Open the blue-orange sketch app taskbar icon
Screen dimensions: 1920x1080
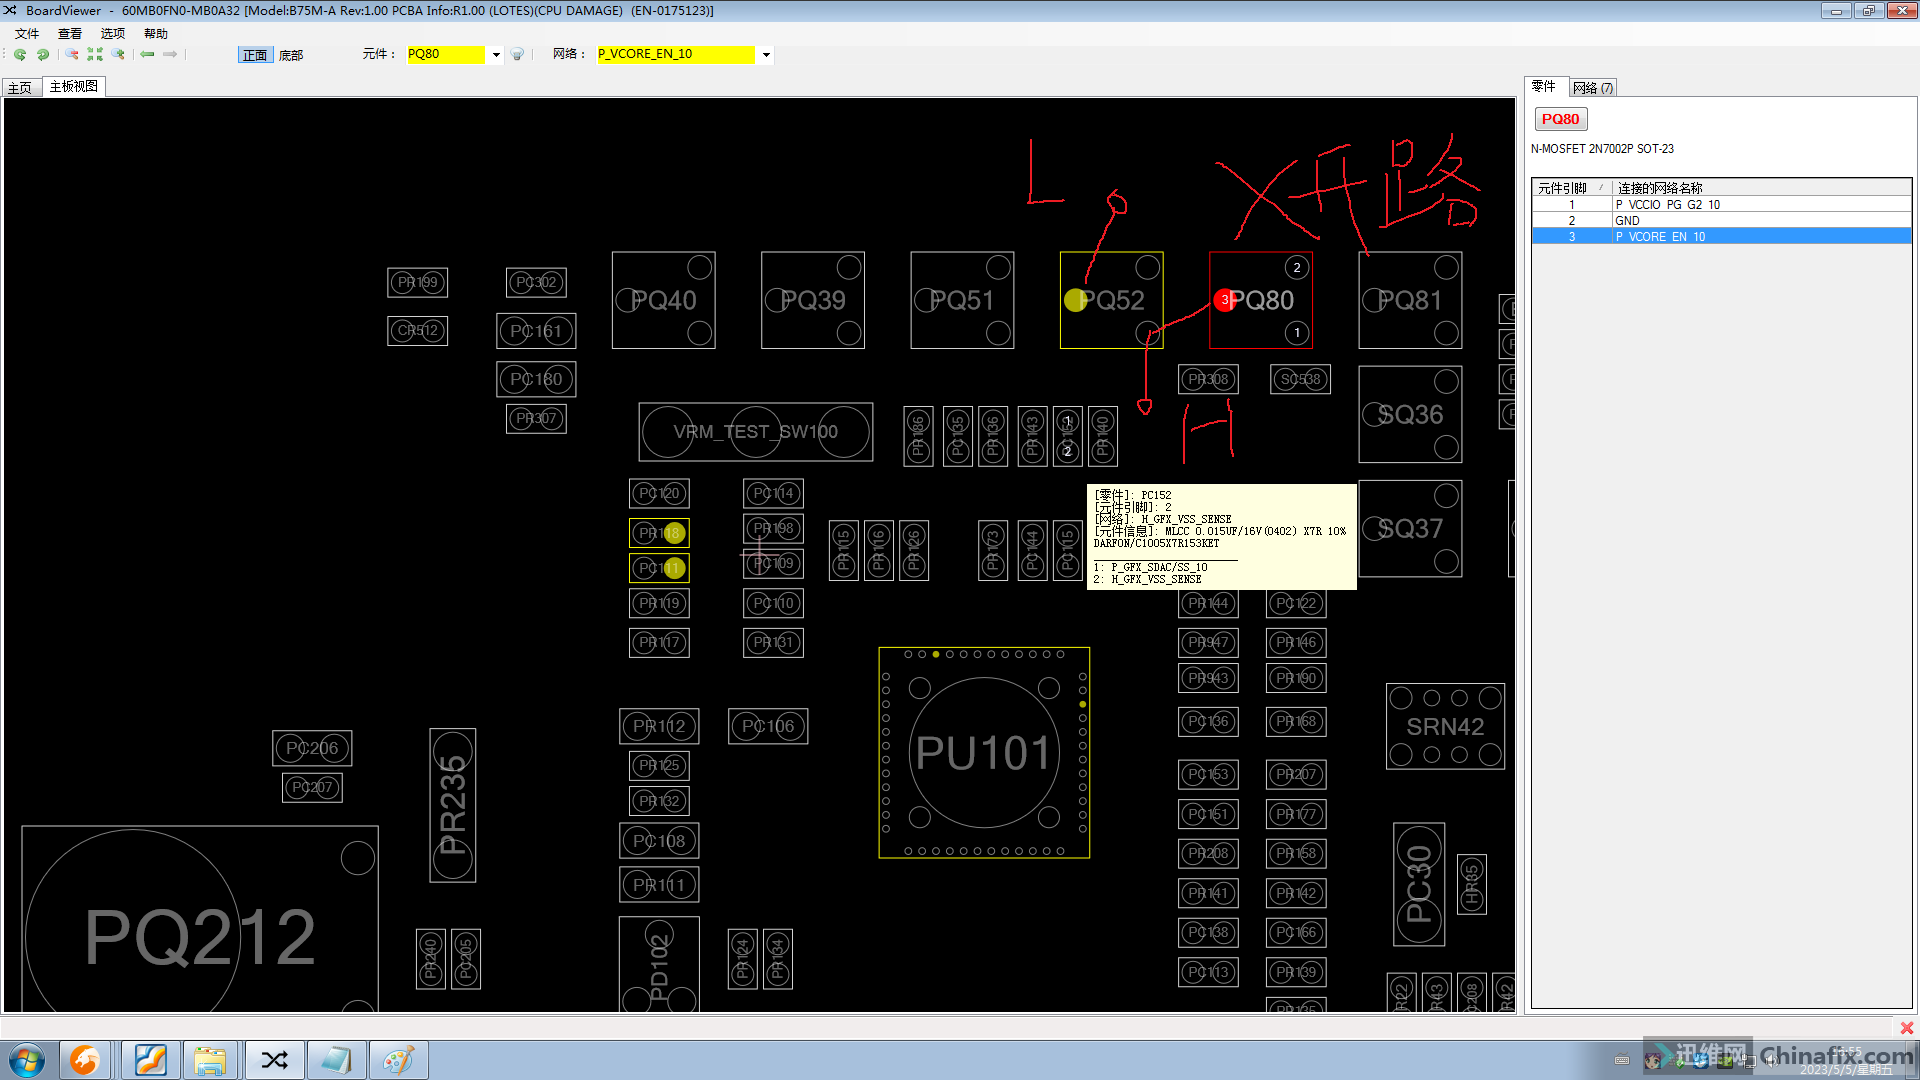150,1060
